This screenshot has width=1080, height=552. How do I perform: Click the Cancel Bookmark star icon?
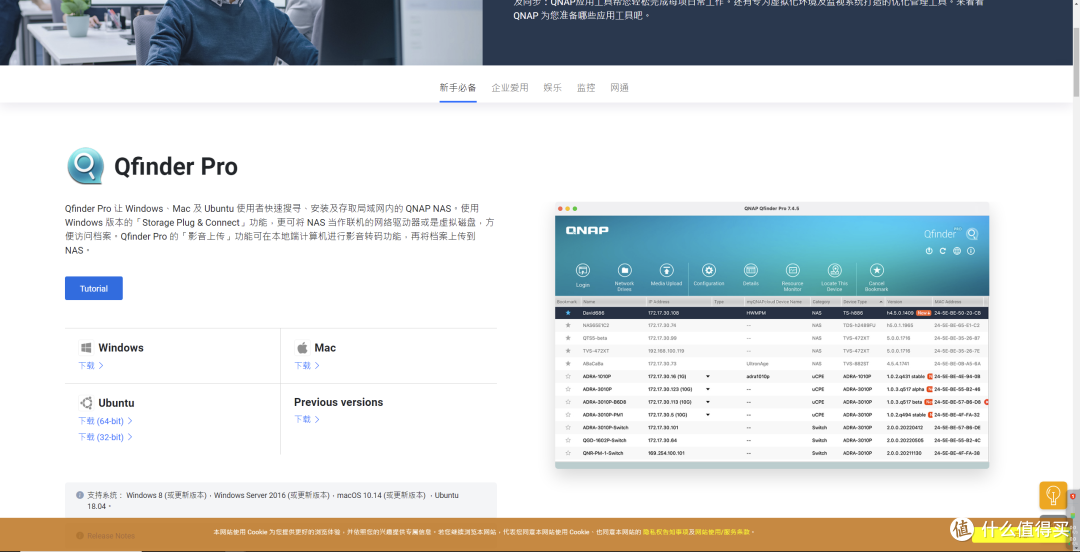877,270
